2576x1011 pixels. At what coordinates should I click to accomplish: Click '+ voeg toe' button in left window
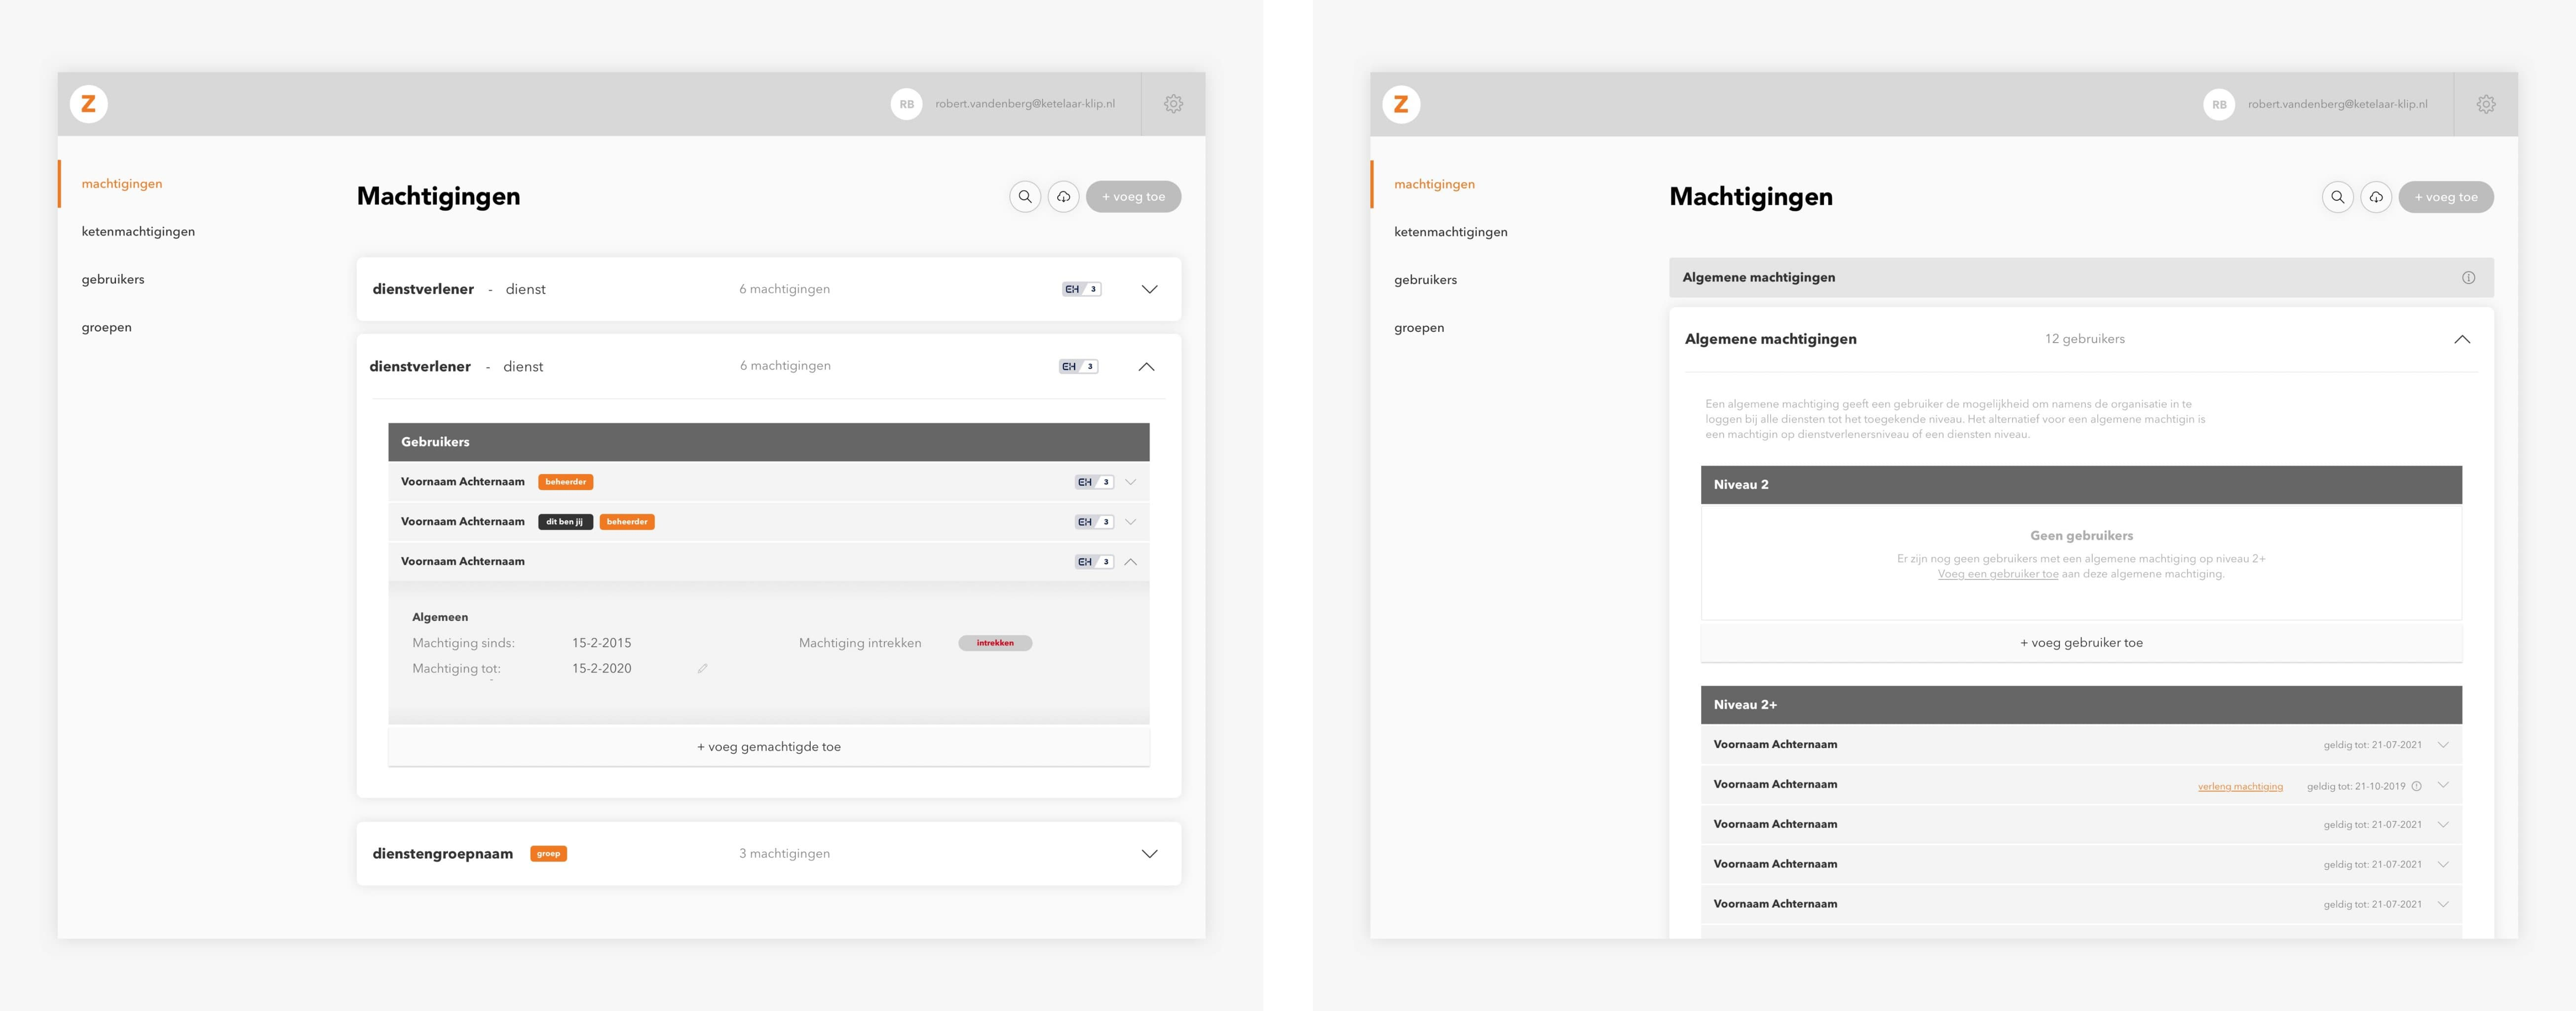click(x=1134, y=197)
